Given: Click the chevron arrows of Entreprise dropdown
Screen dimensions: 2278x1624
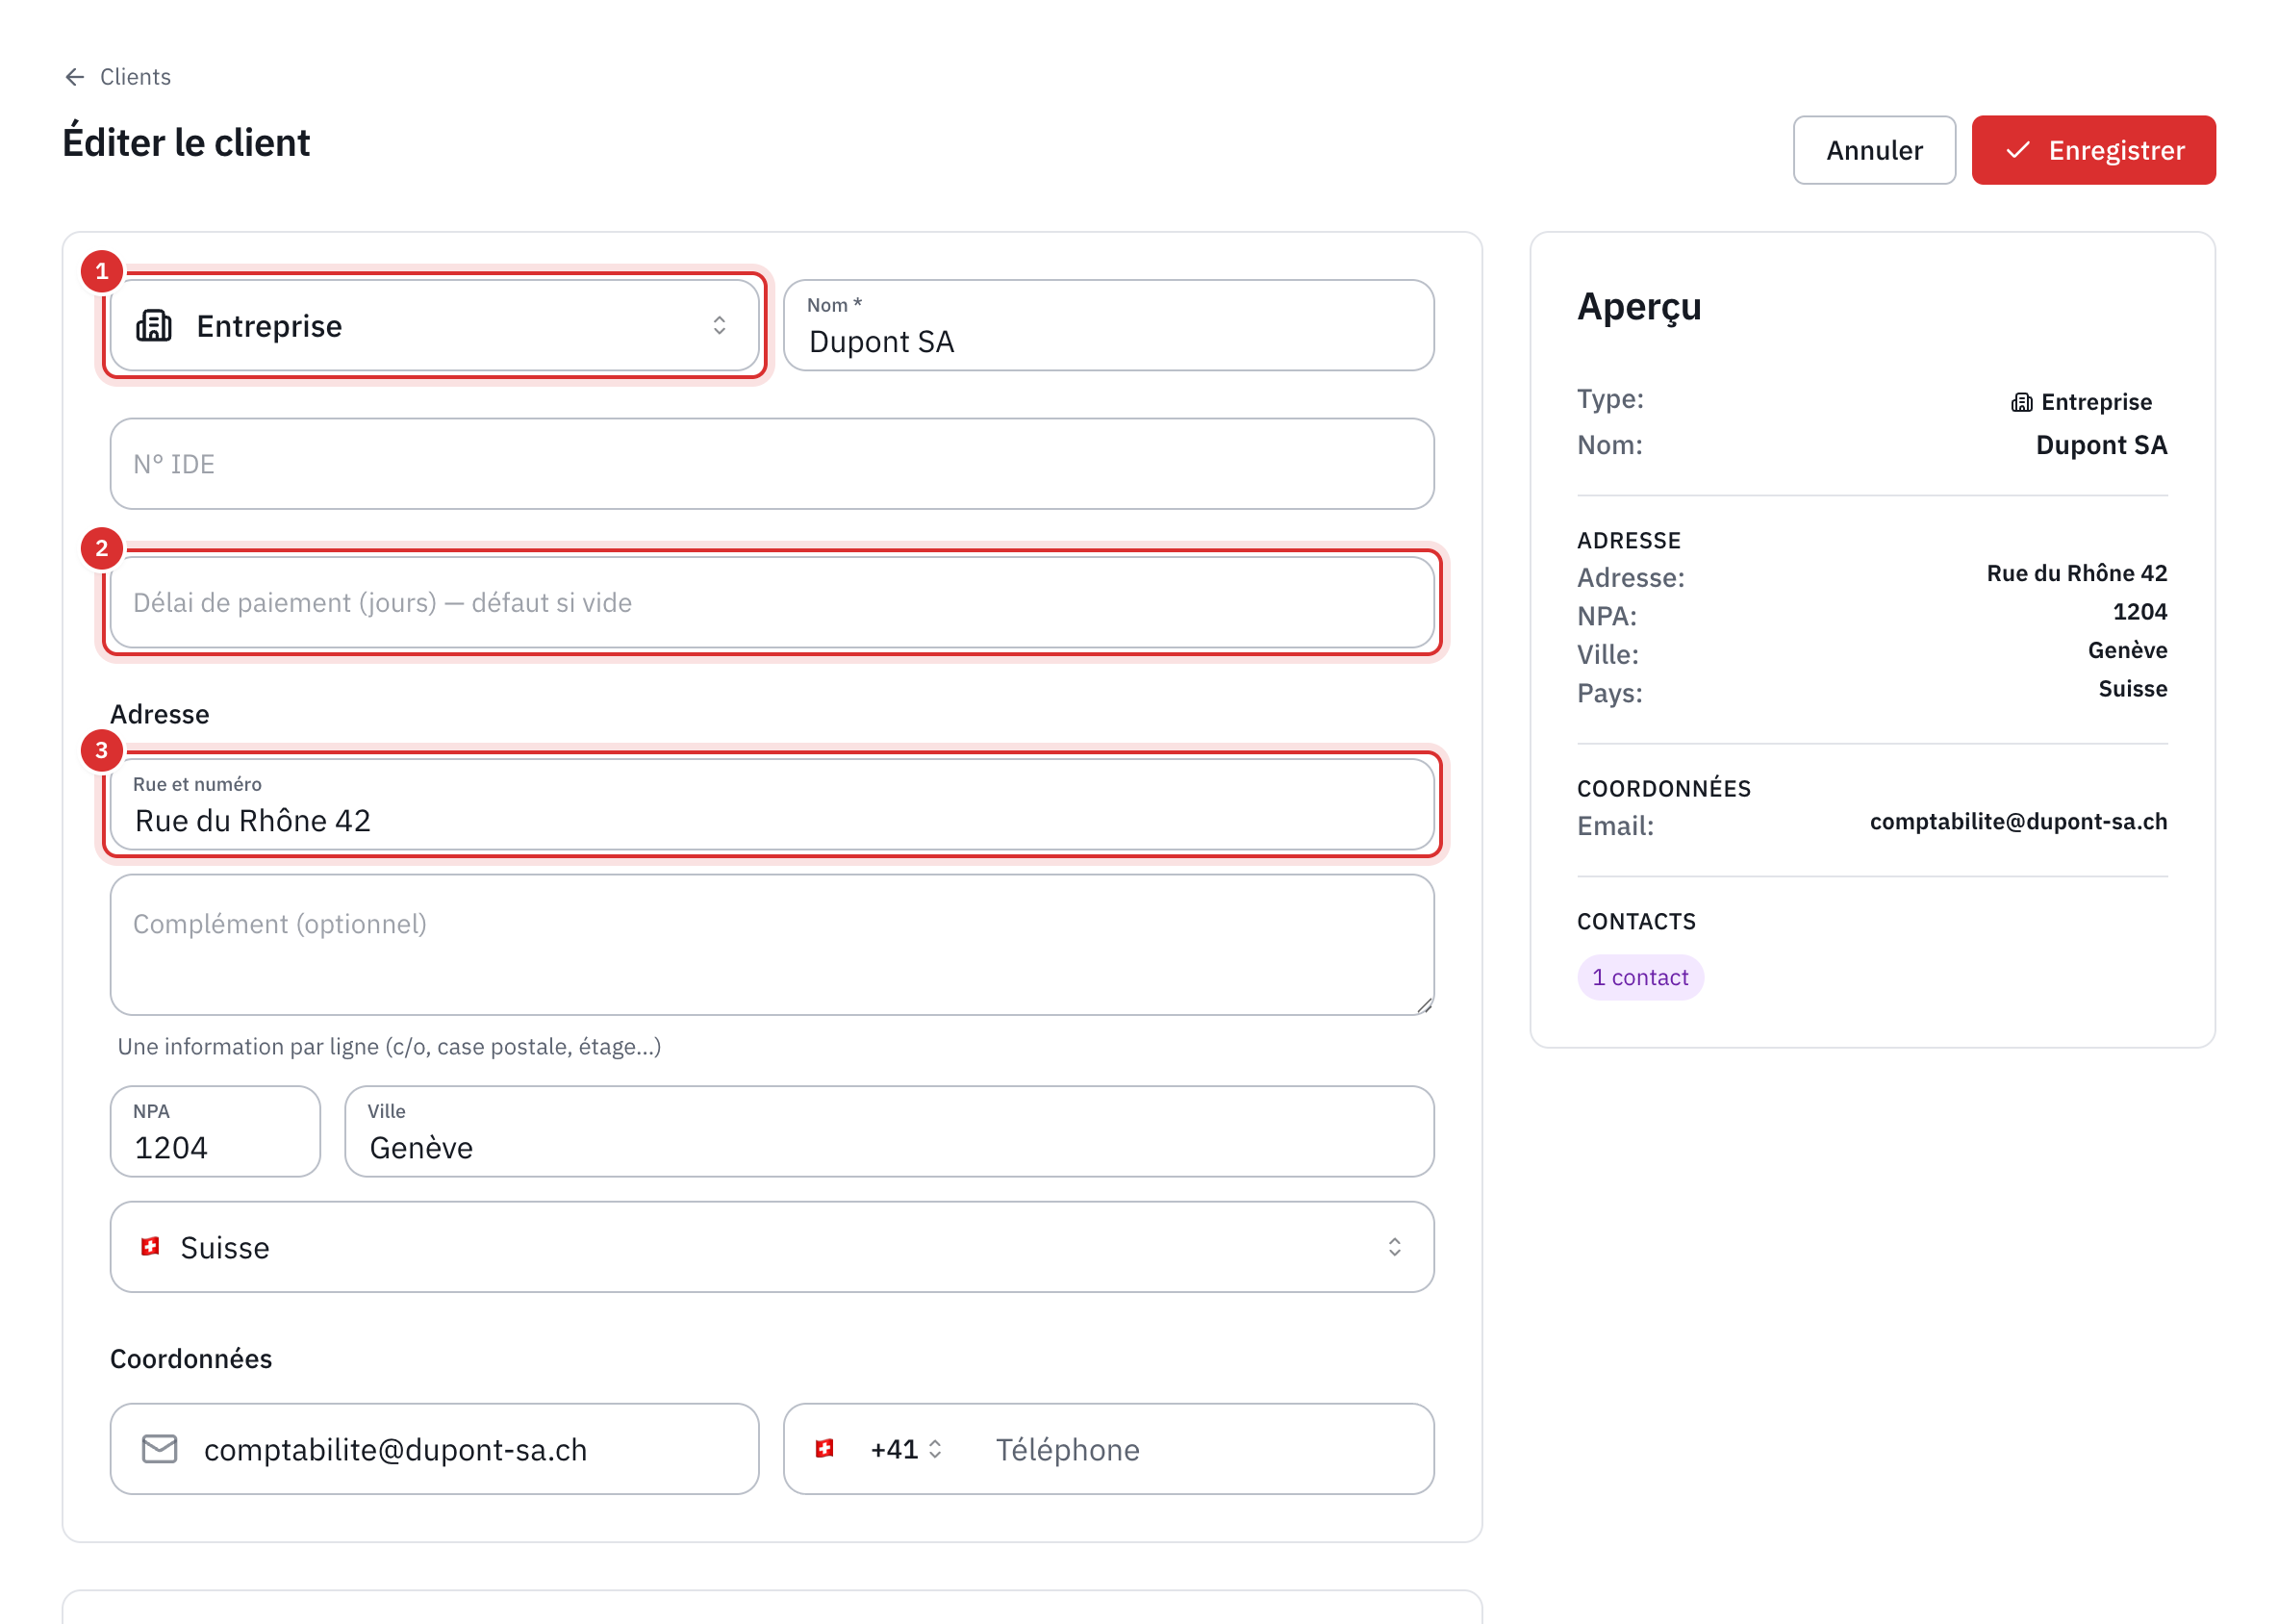Looking at the screenshot, I should tap(719, 325).
